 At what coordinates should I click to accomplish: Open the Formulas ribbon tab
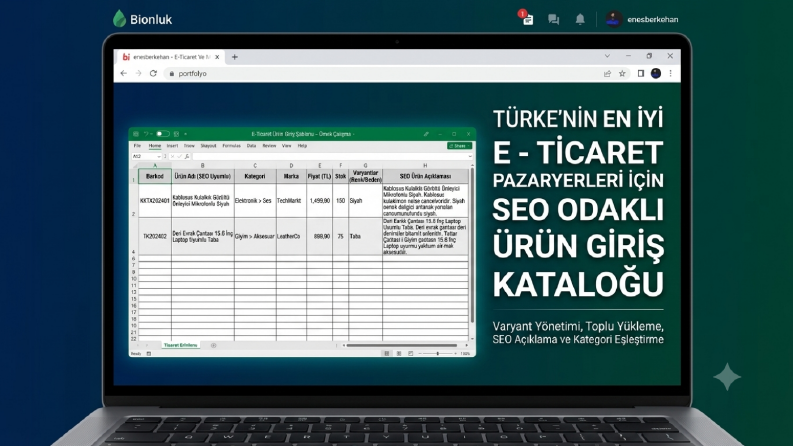click(x=231, y=146)
